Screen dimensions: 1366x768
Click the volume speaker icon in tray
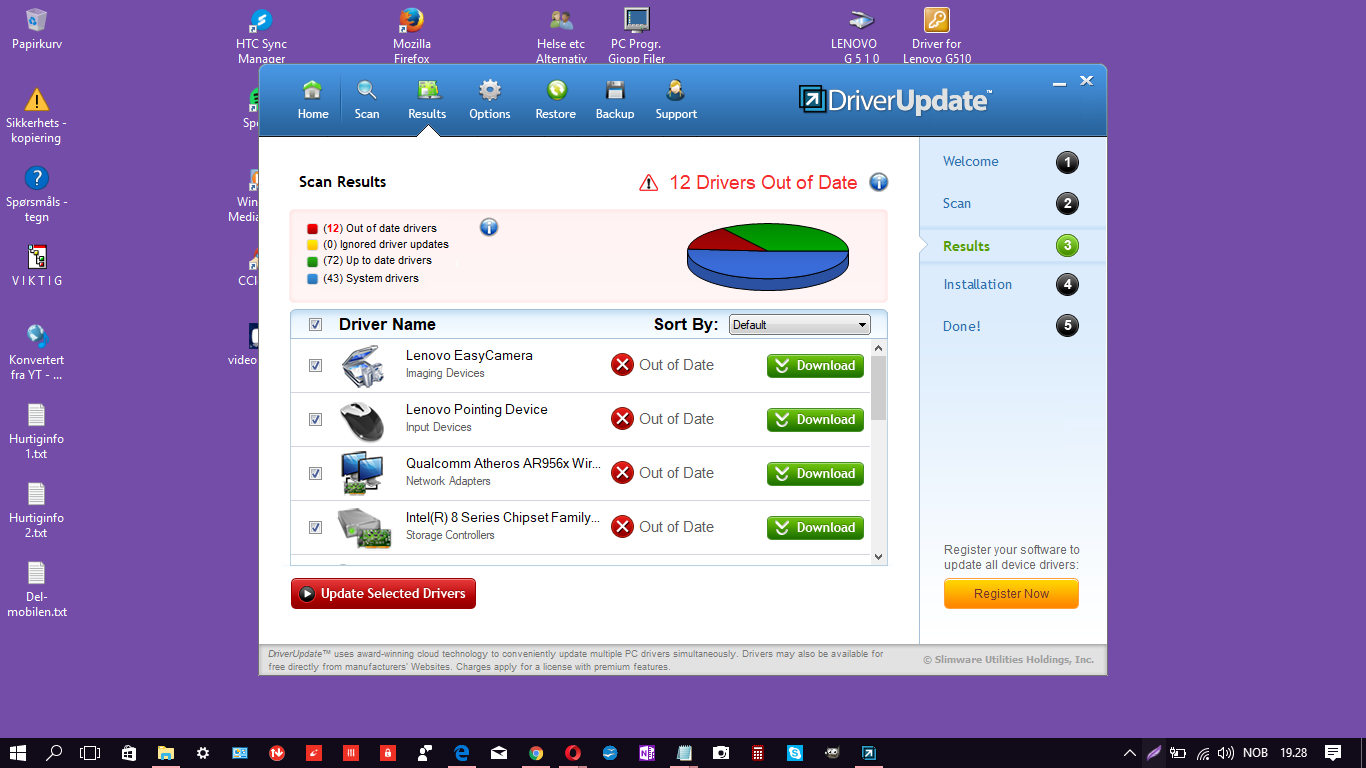pyautogui.click(x=1226, y=753)
